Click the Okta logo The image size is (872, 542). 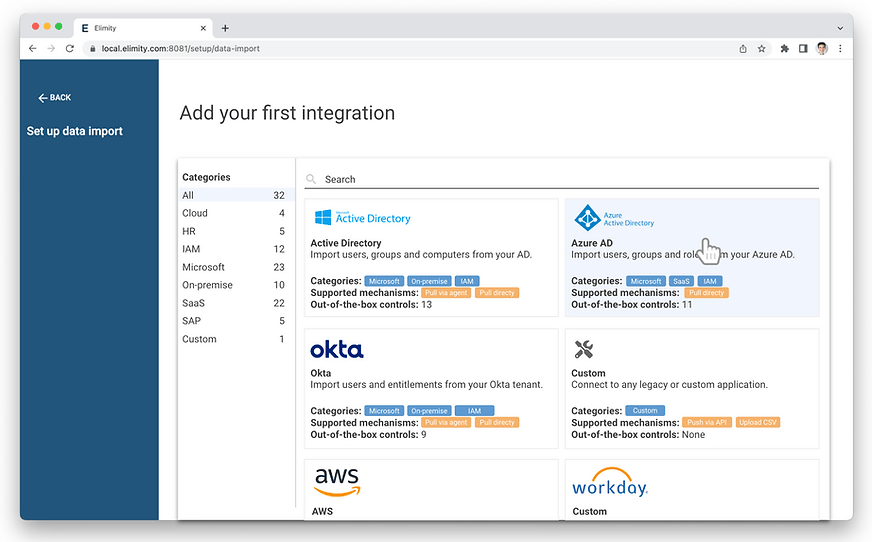[x=337, y=350]
